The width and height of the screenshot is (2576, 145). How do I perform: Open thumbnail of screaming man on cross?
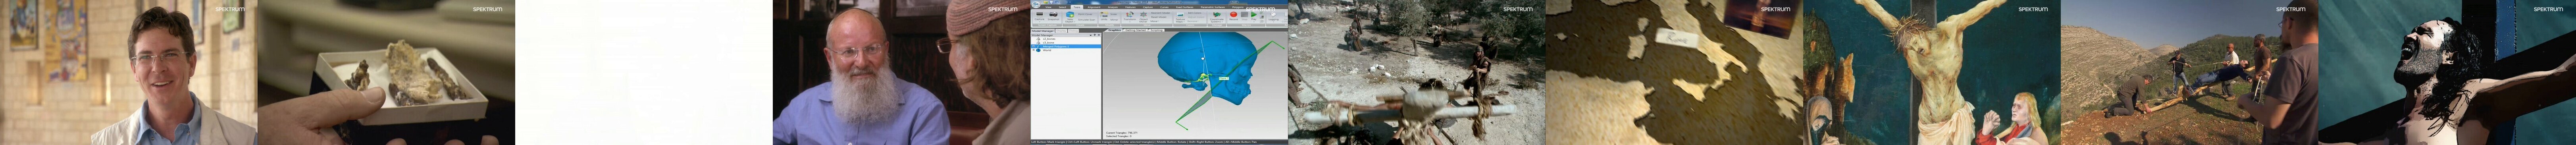point(2447,72)
